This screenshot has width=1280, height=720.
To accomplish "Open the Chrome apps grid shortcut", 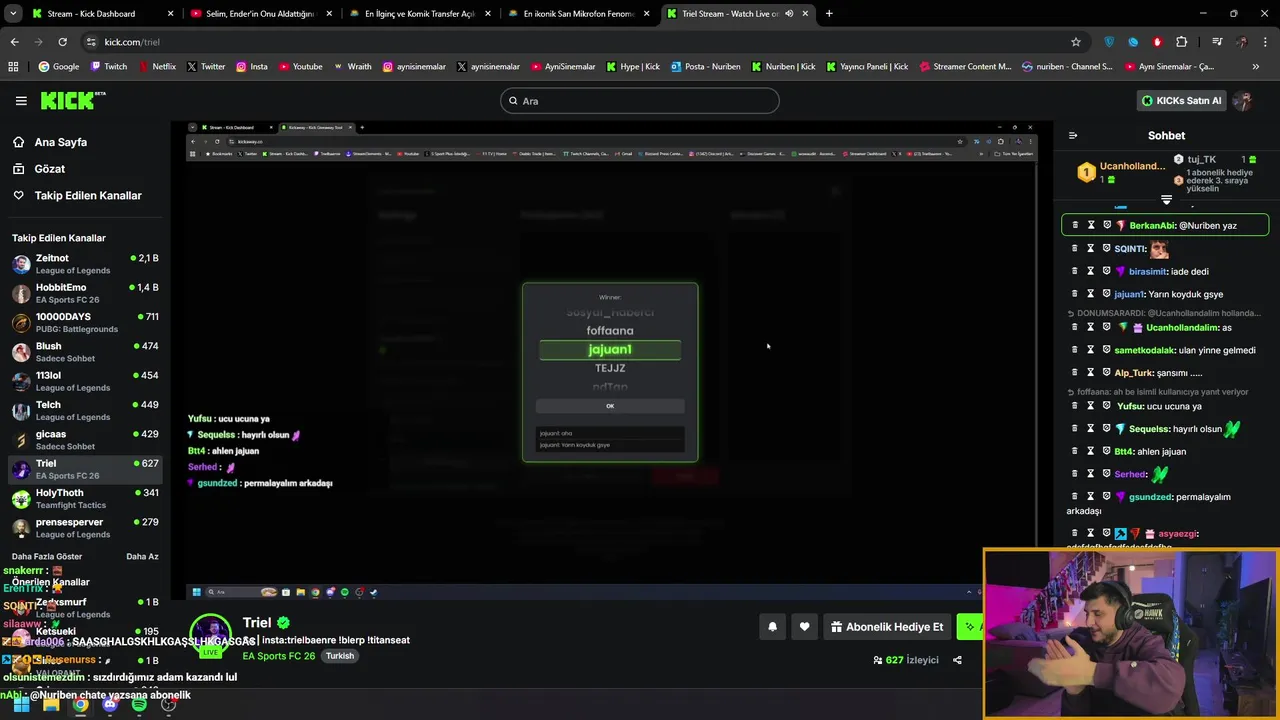I will click(13, 66).
